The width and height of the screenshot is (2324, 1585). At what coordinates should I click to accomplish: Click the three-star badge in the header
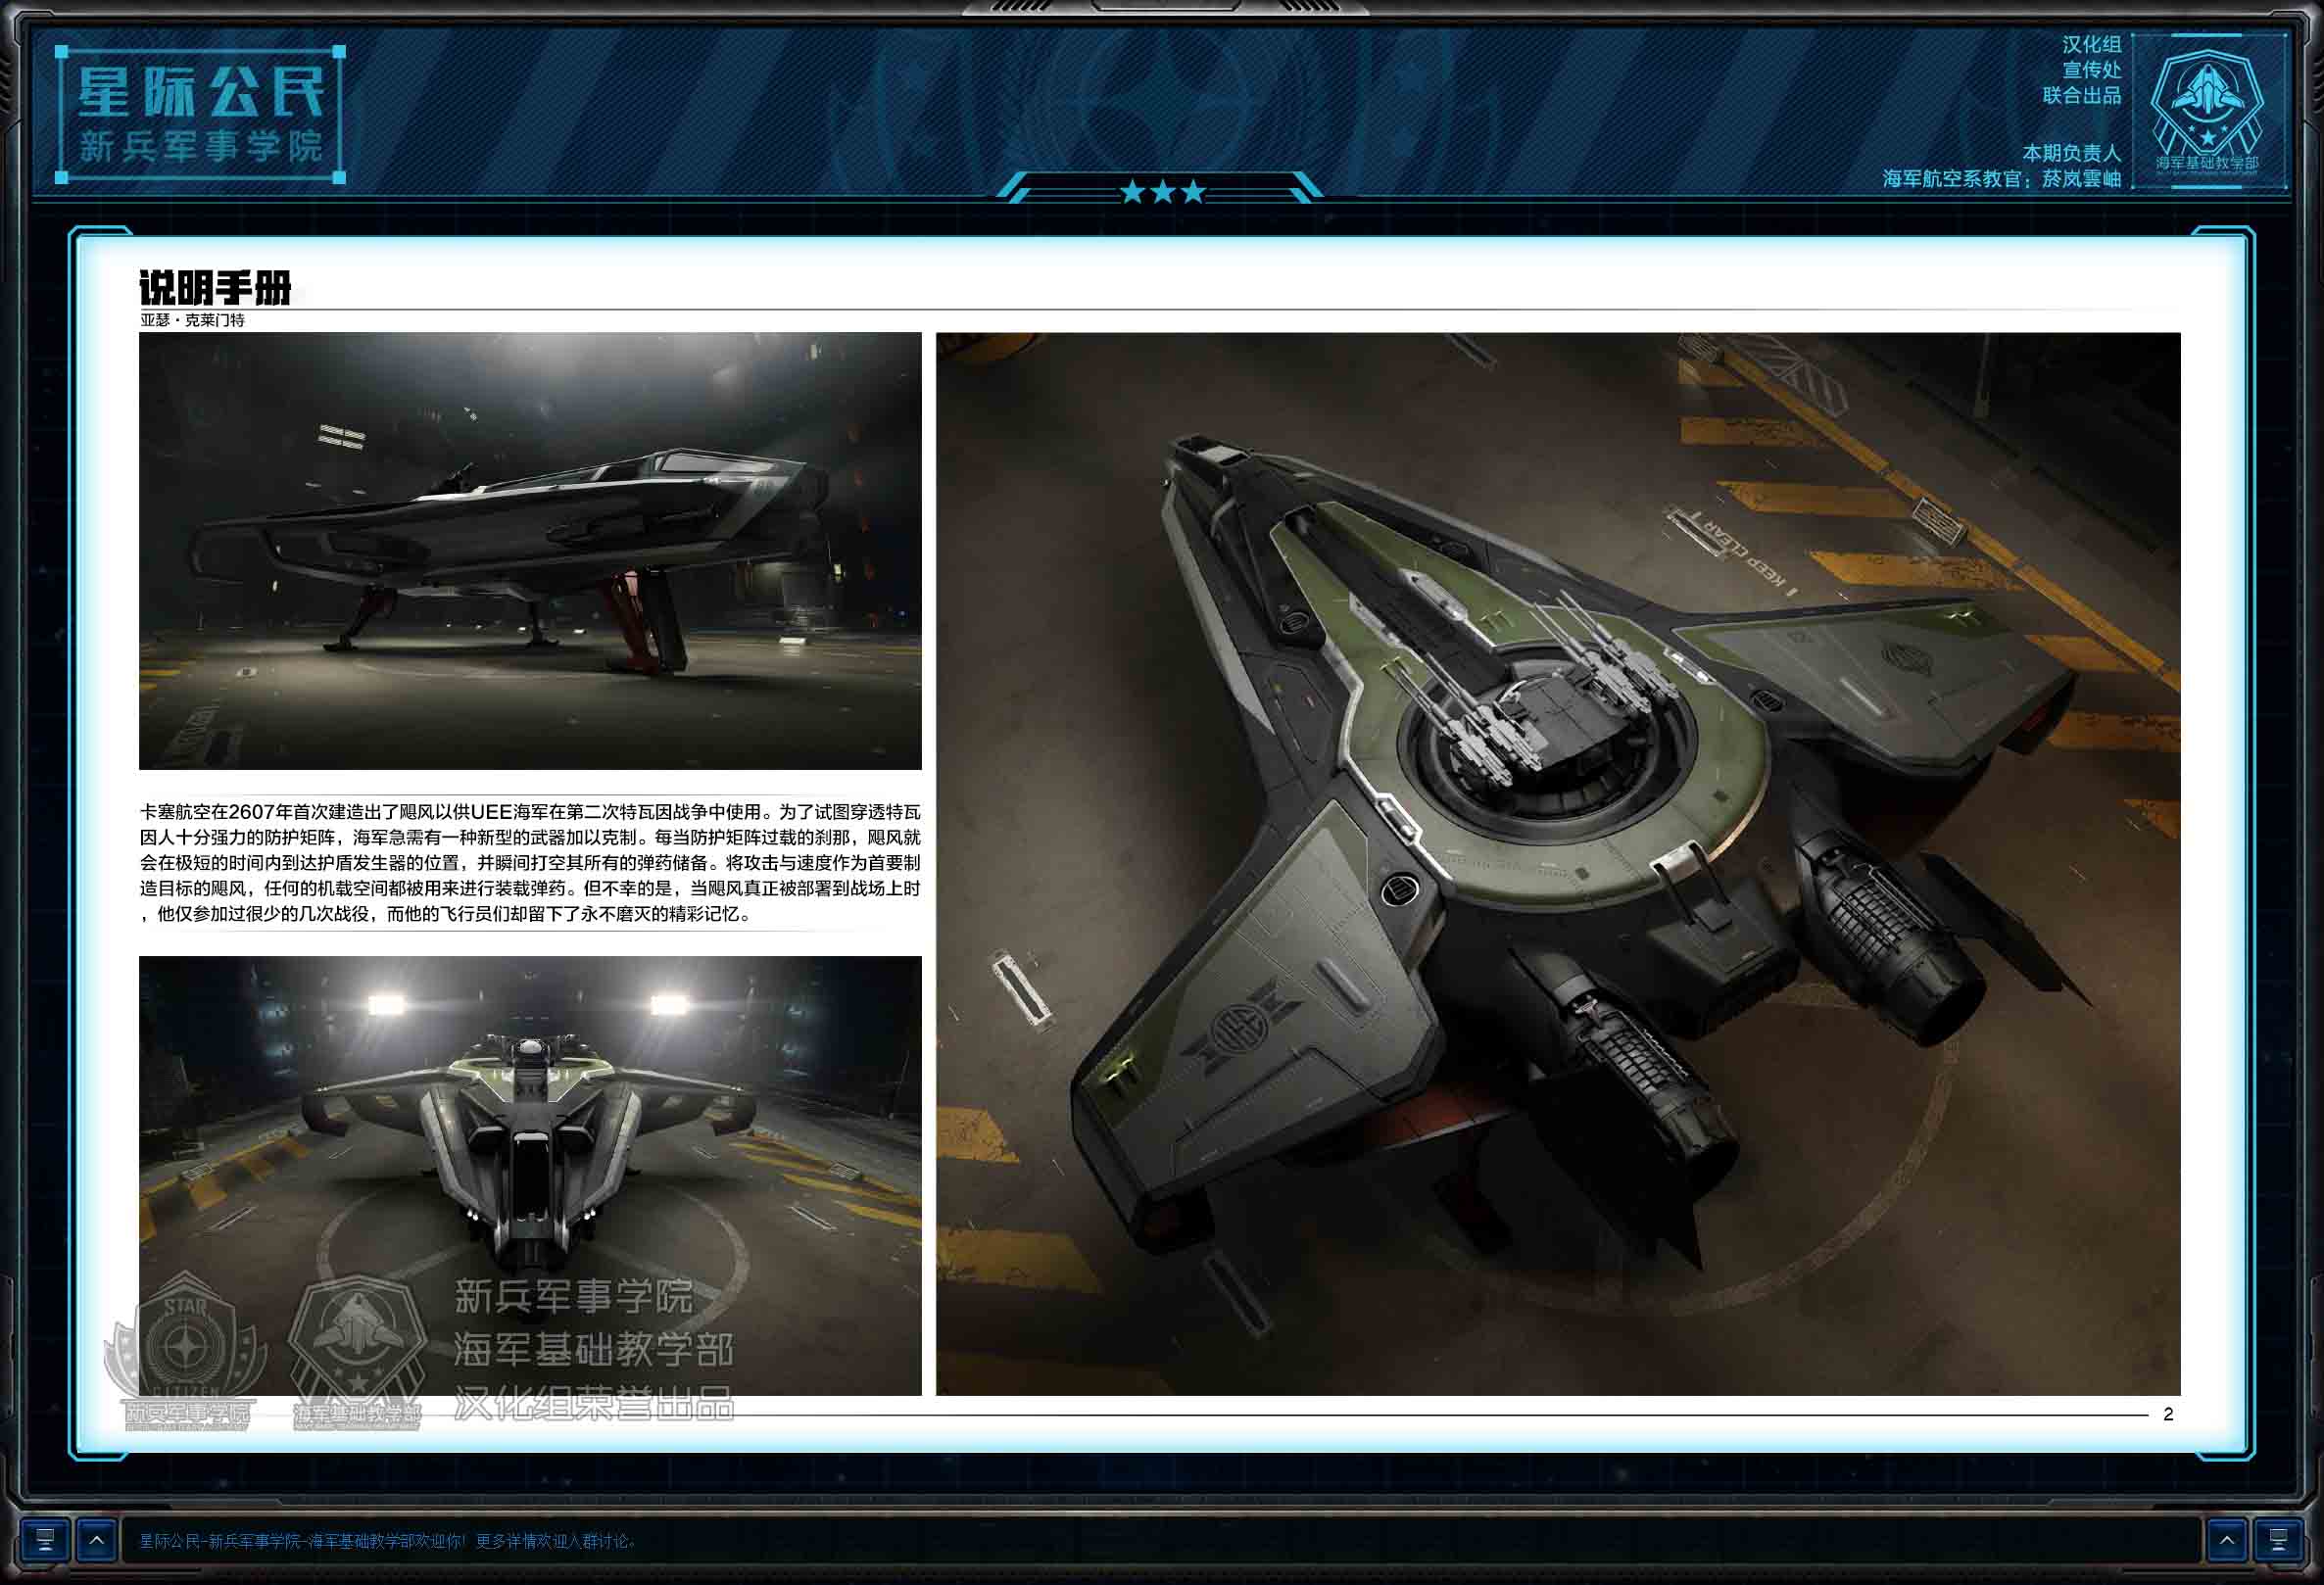coord(1162,191)
